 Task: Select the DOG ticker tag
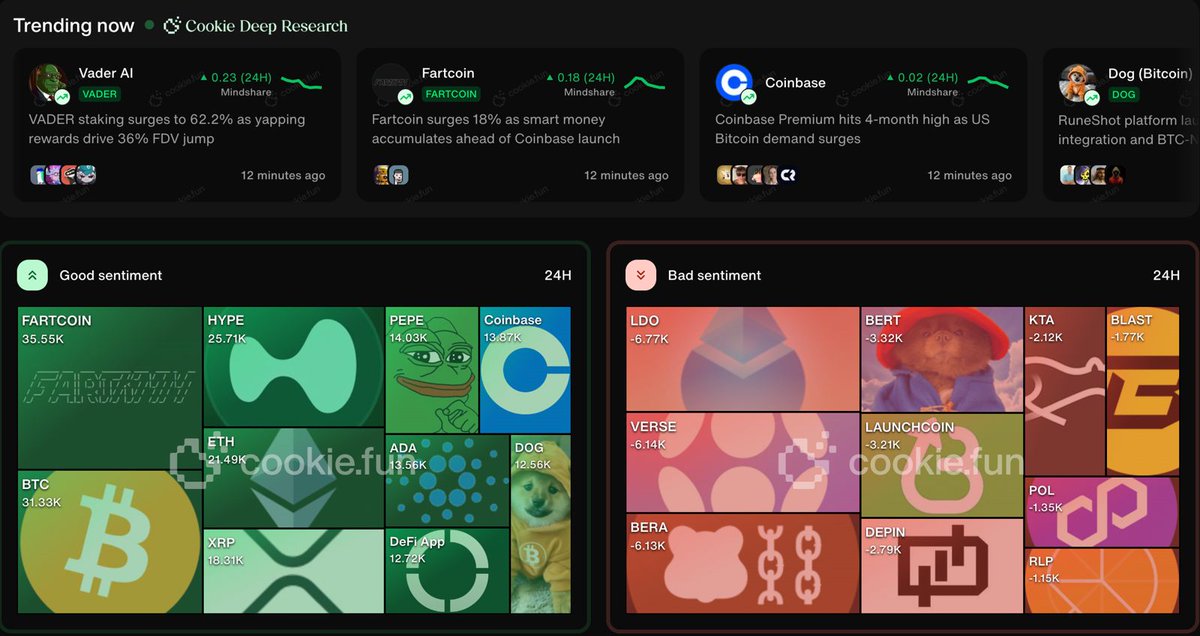click(1124, 94)
